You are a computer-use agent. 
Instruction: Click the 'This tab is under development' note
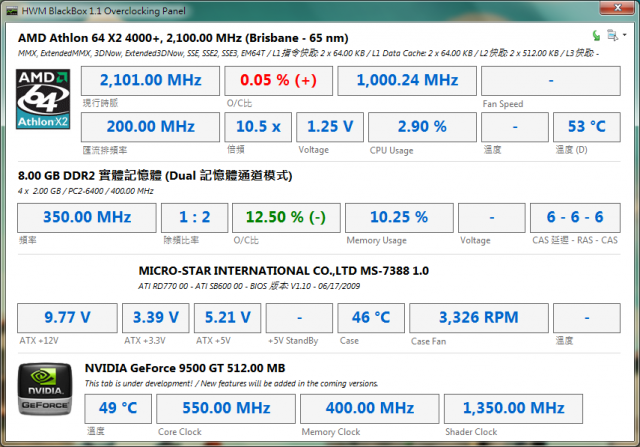(231, 384)
